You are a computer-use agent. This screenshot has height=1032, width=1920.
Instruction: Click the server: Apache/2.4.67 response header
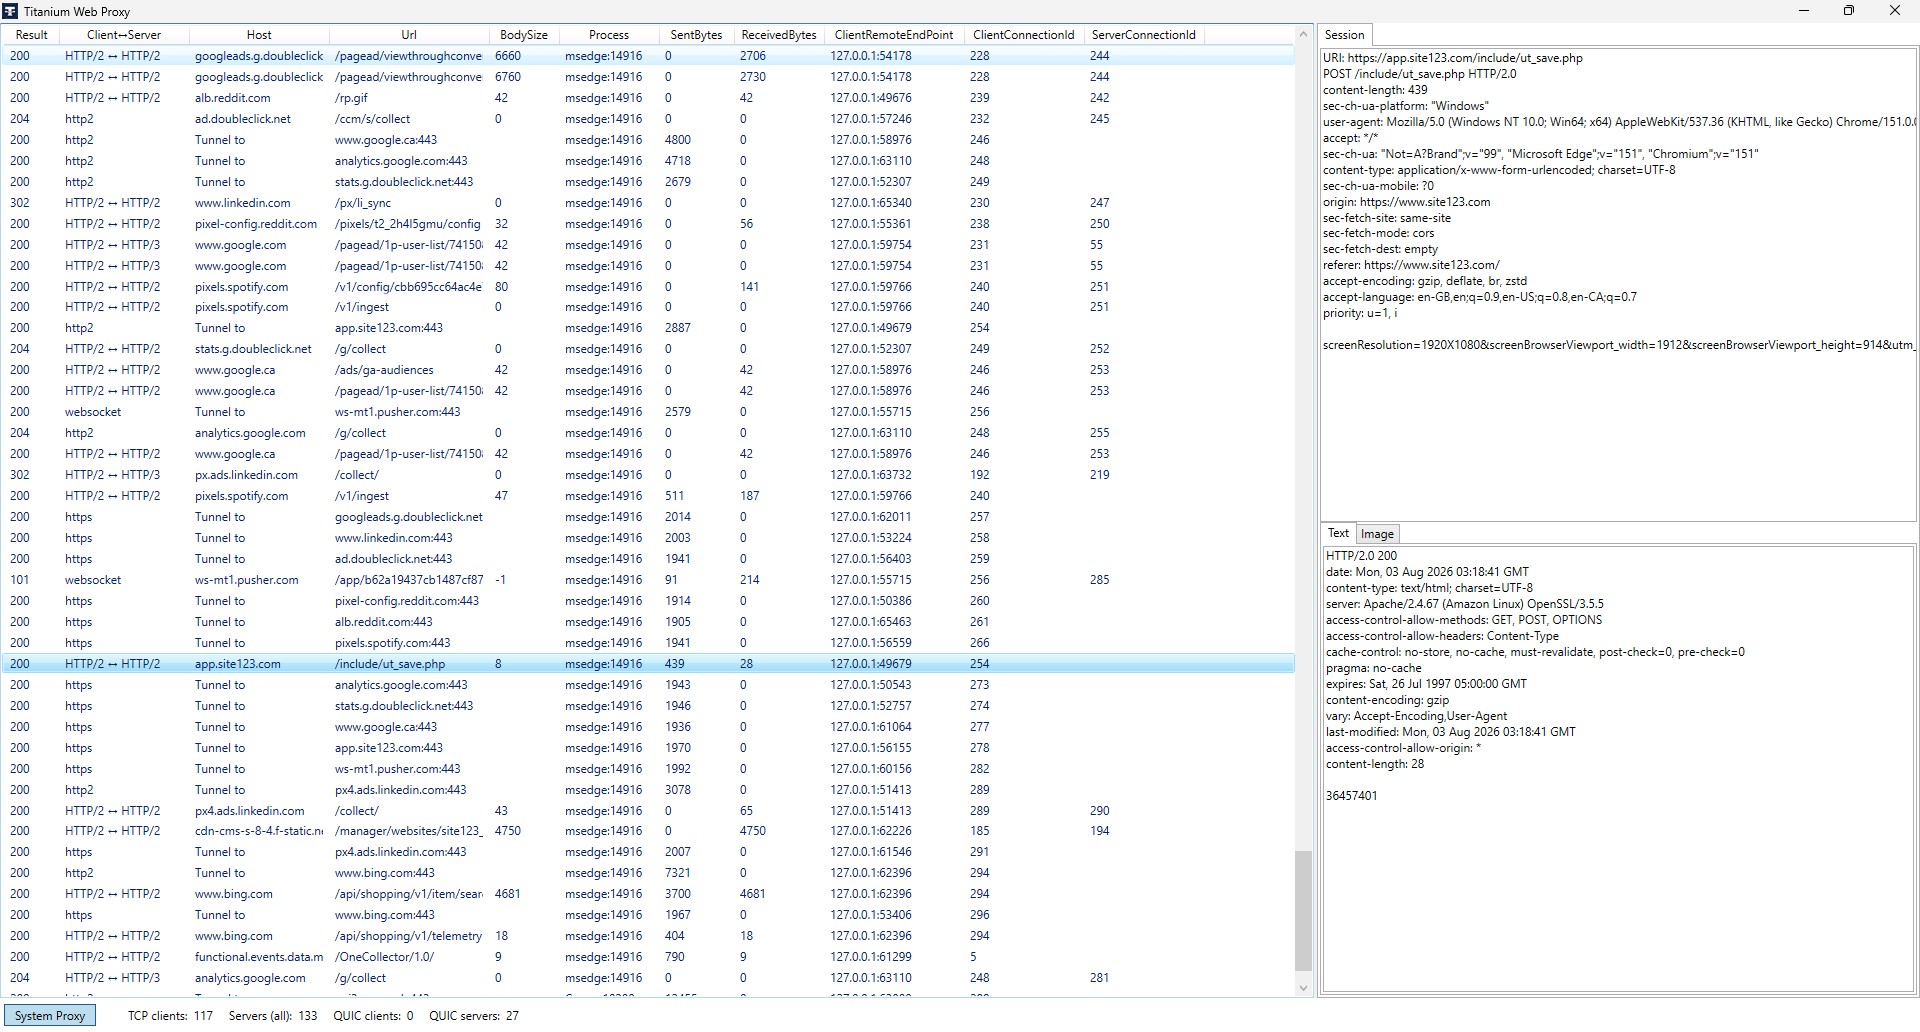point(1464,604)
